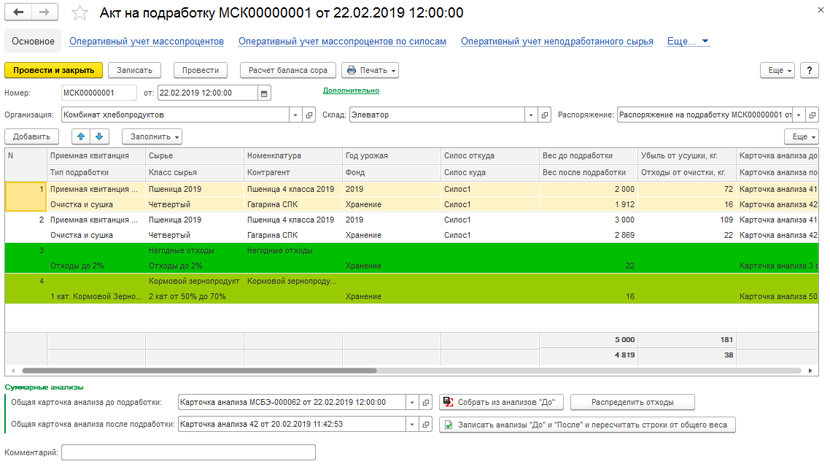Viewport: 830px width, 464px height.
Task: Expand the Заполнить dropdown menu
Action: pos(152,137)
